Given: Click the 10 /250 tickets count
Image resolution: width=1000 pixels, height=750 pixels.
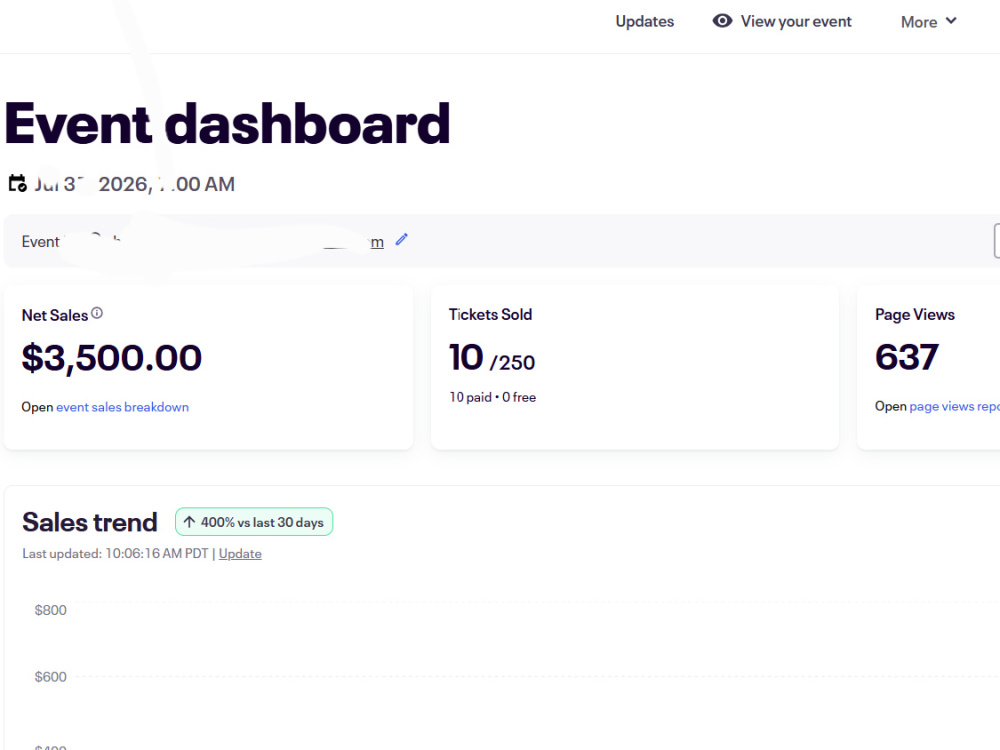Looking at the screenshot, I should click(492, 358).
